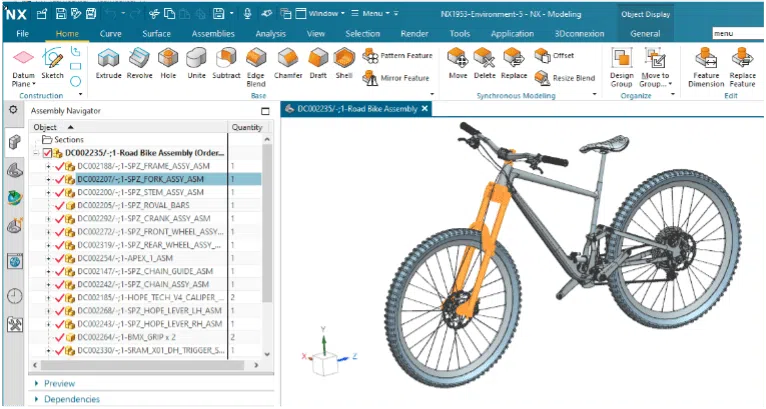The image size is (766, 409).
Task: Open the File menu
Action: (x=22, y=34)
